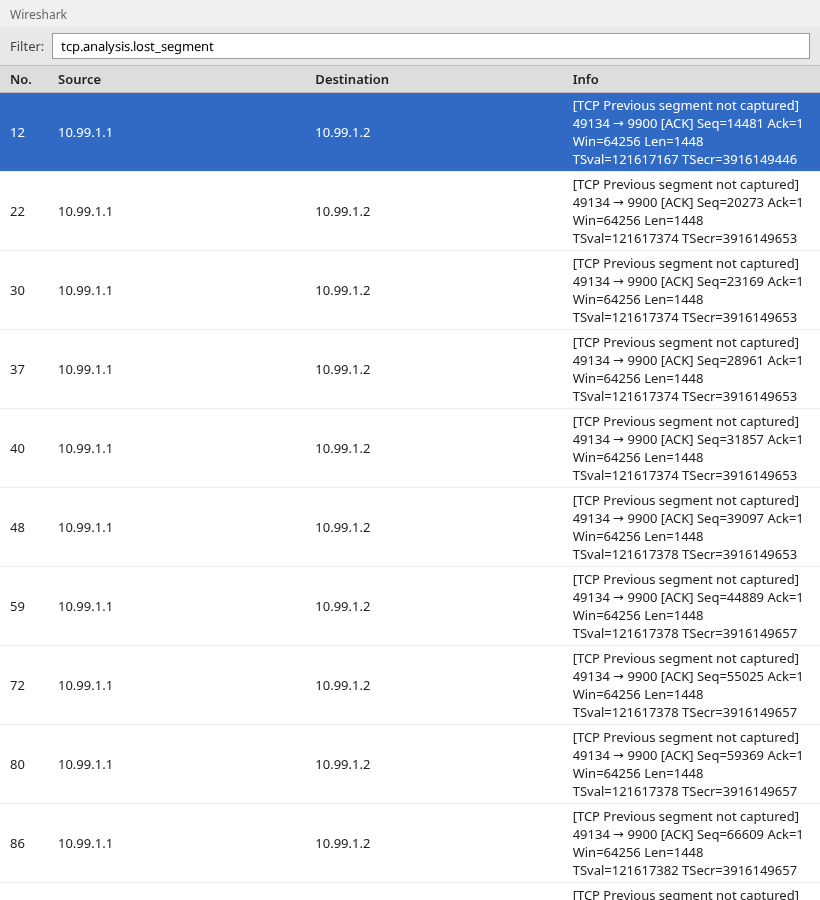Click info text with Seq=44889
The image size is (820, 900).
(x=687, y=607)
